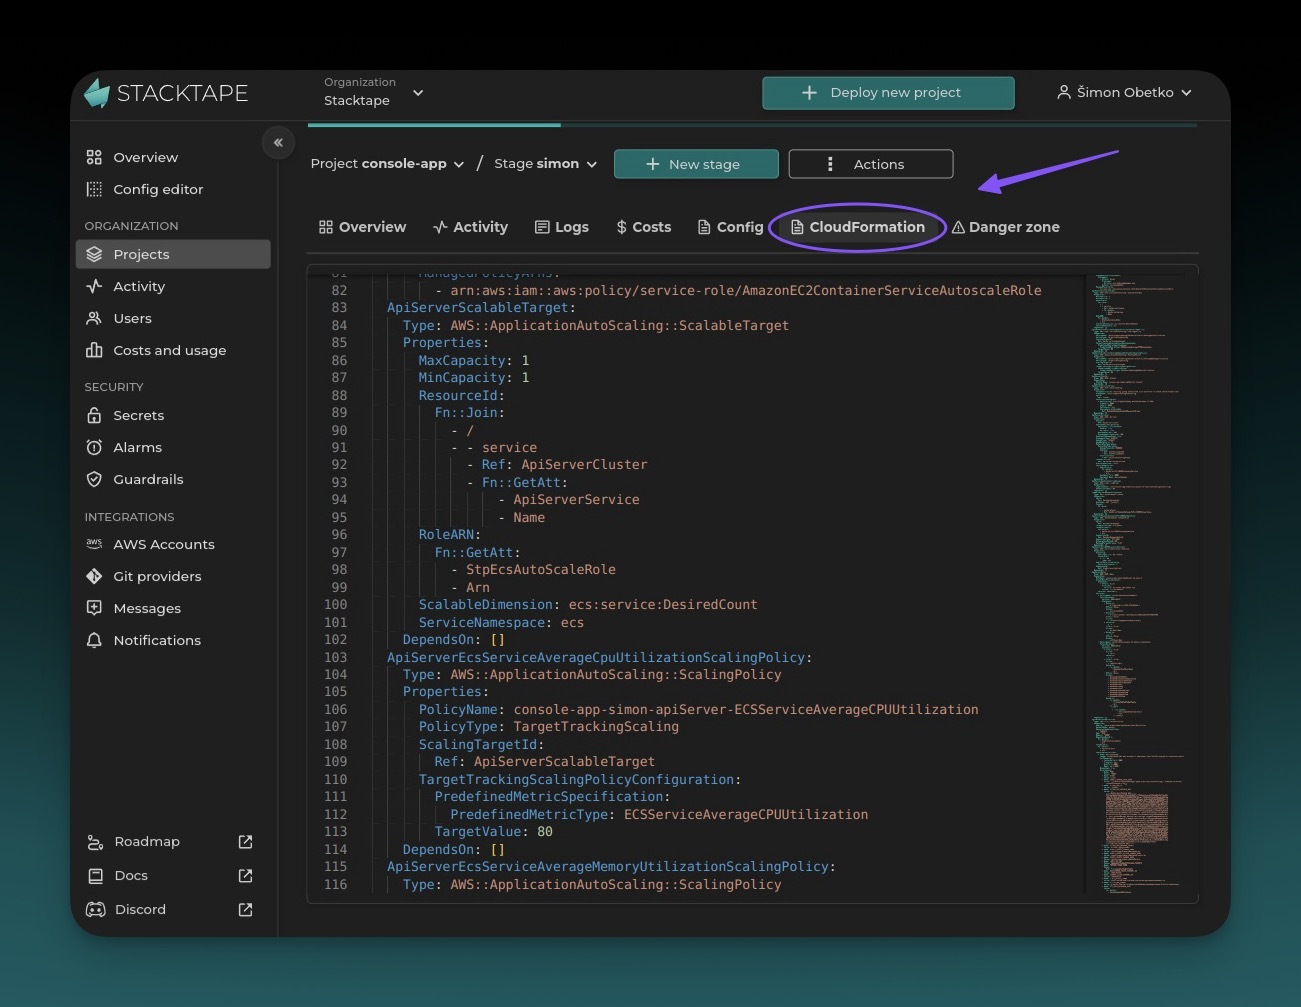Screen dimensions: 1301x1007
Task: Click the plus icon on Deploy new project
Action: pos(810,92)
